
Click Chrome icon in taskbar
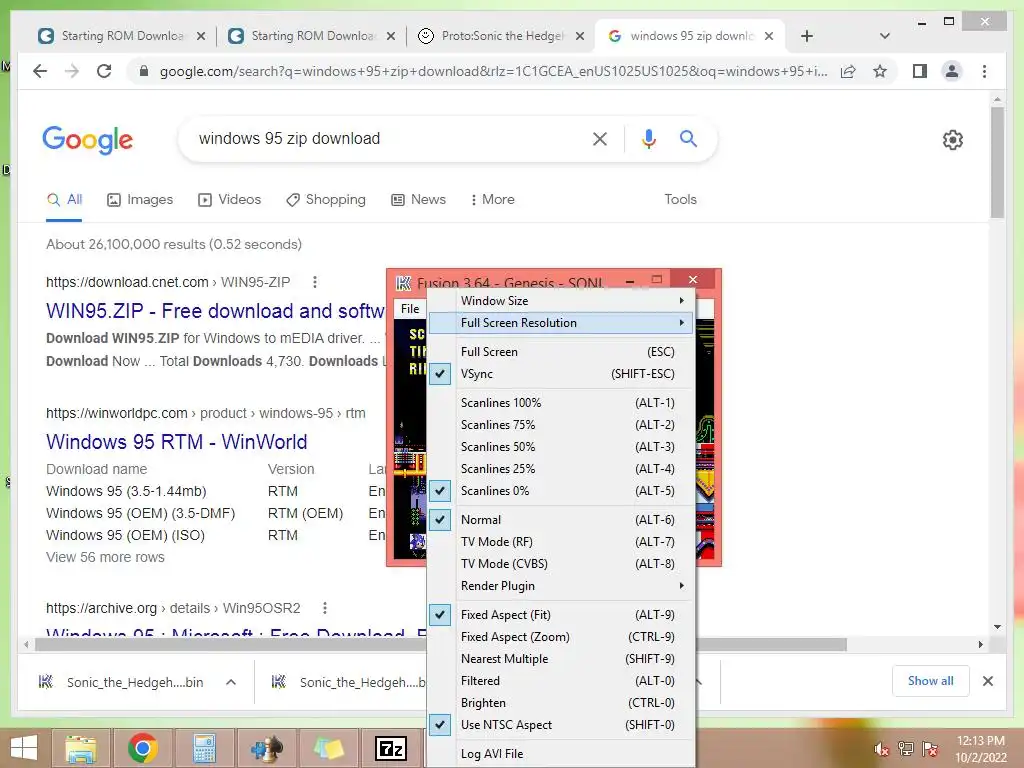143,748
